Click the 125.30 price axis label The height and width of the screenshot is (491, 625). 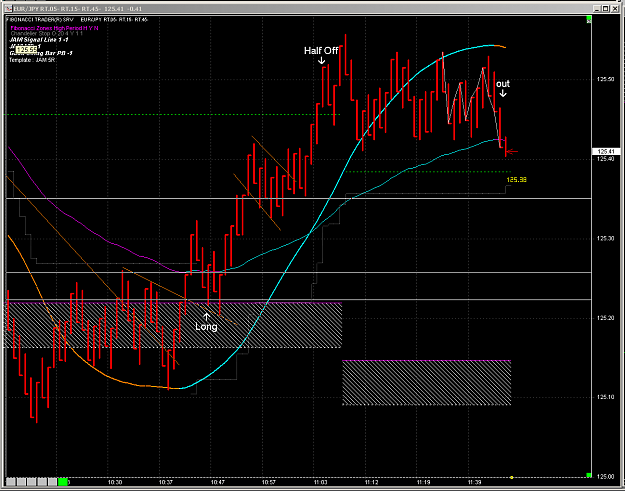click(605, 238)
